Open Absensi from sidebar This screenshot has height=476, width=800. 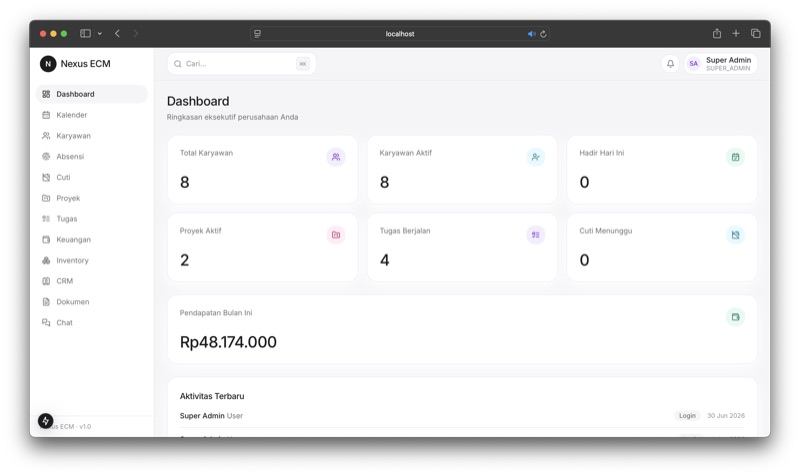tap(92, 157)
